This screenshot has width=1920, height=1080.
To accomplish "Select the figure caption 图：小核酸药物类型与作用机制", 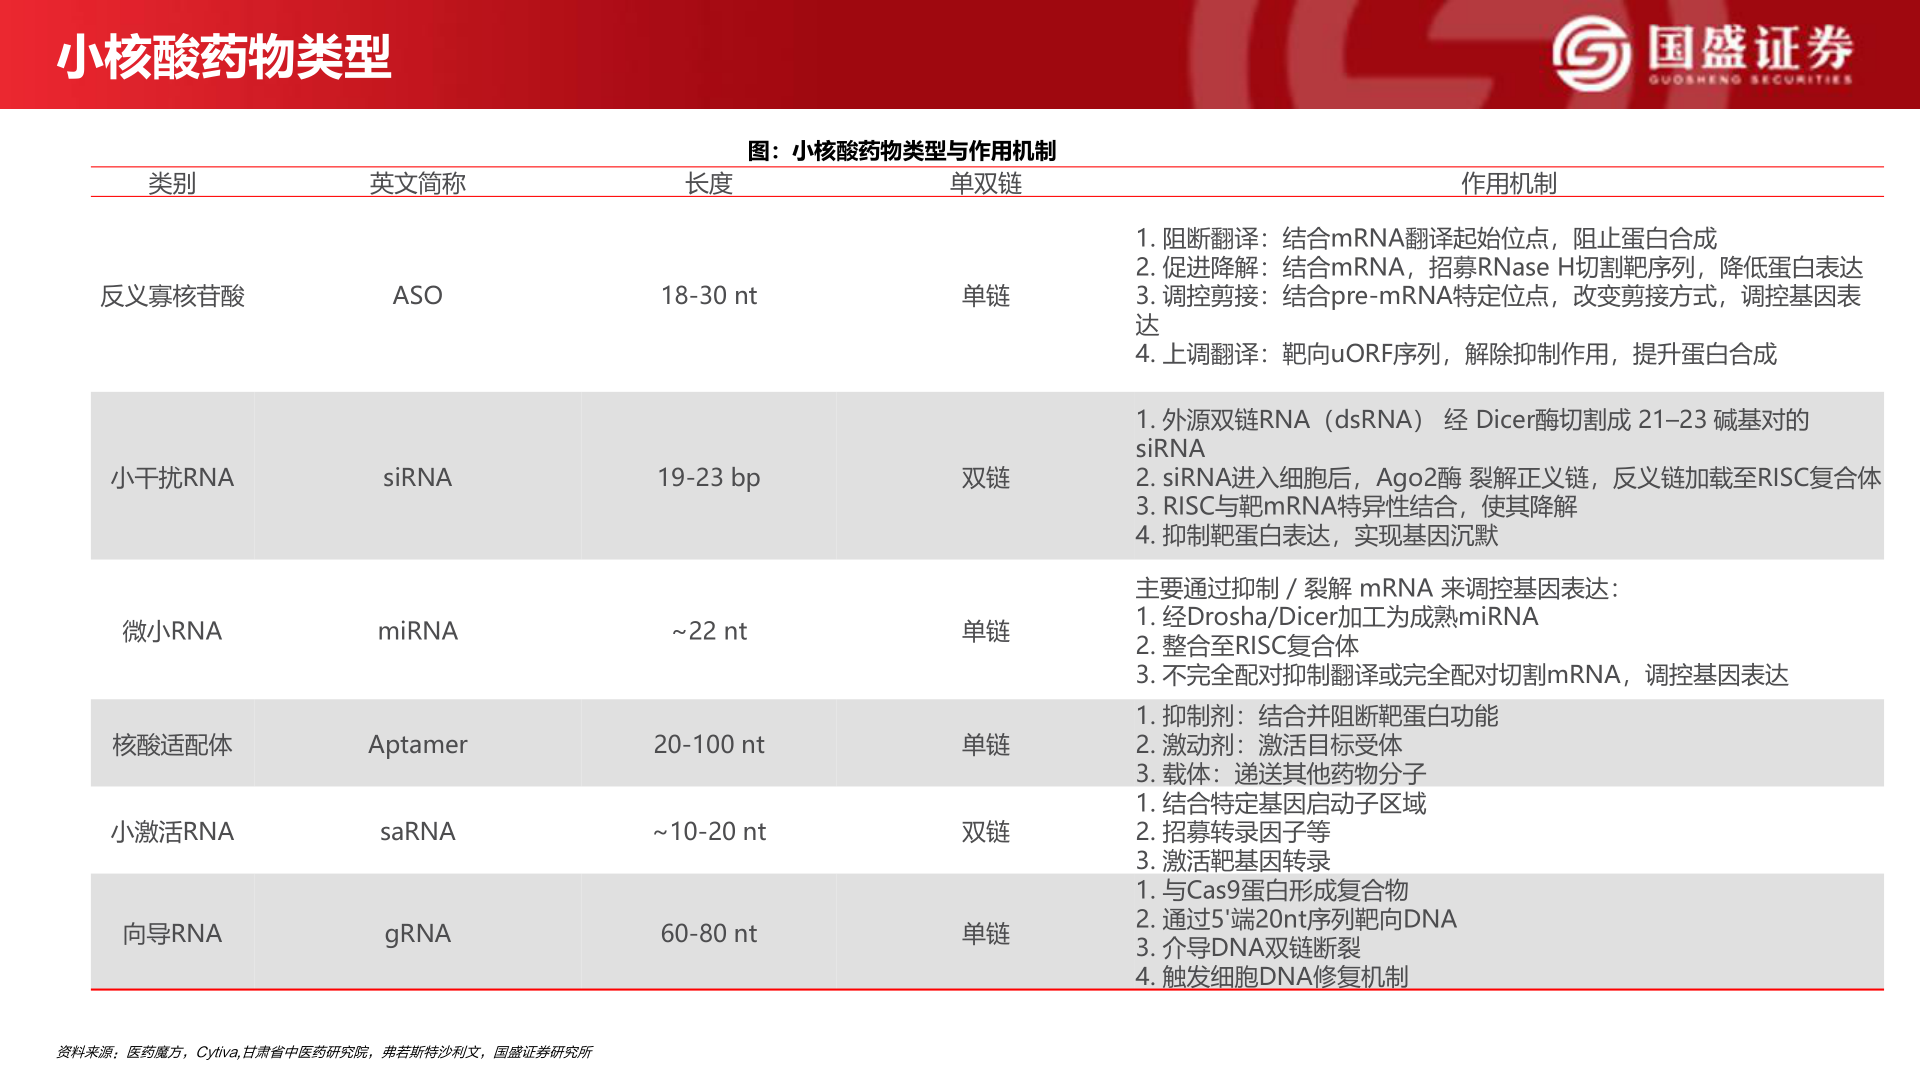I will pos(902,151).
